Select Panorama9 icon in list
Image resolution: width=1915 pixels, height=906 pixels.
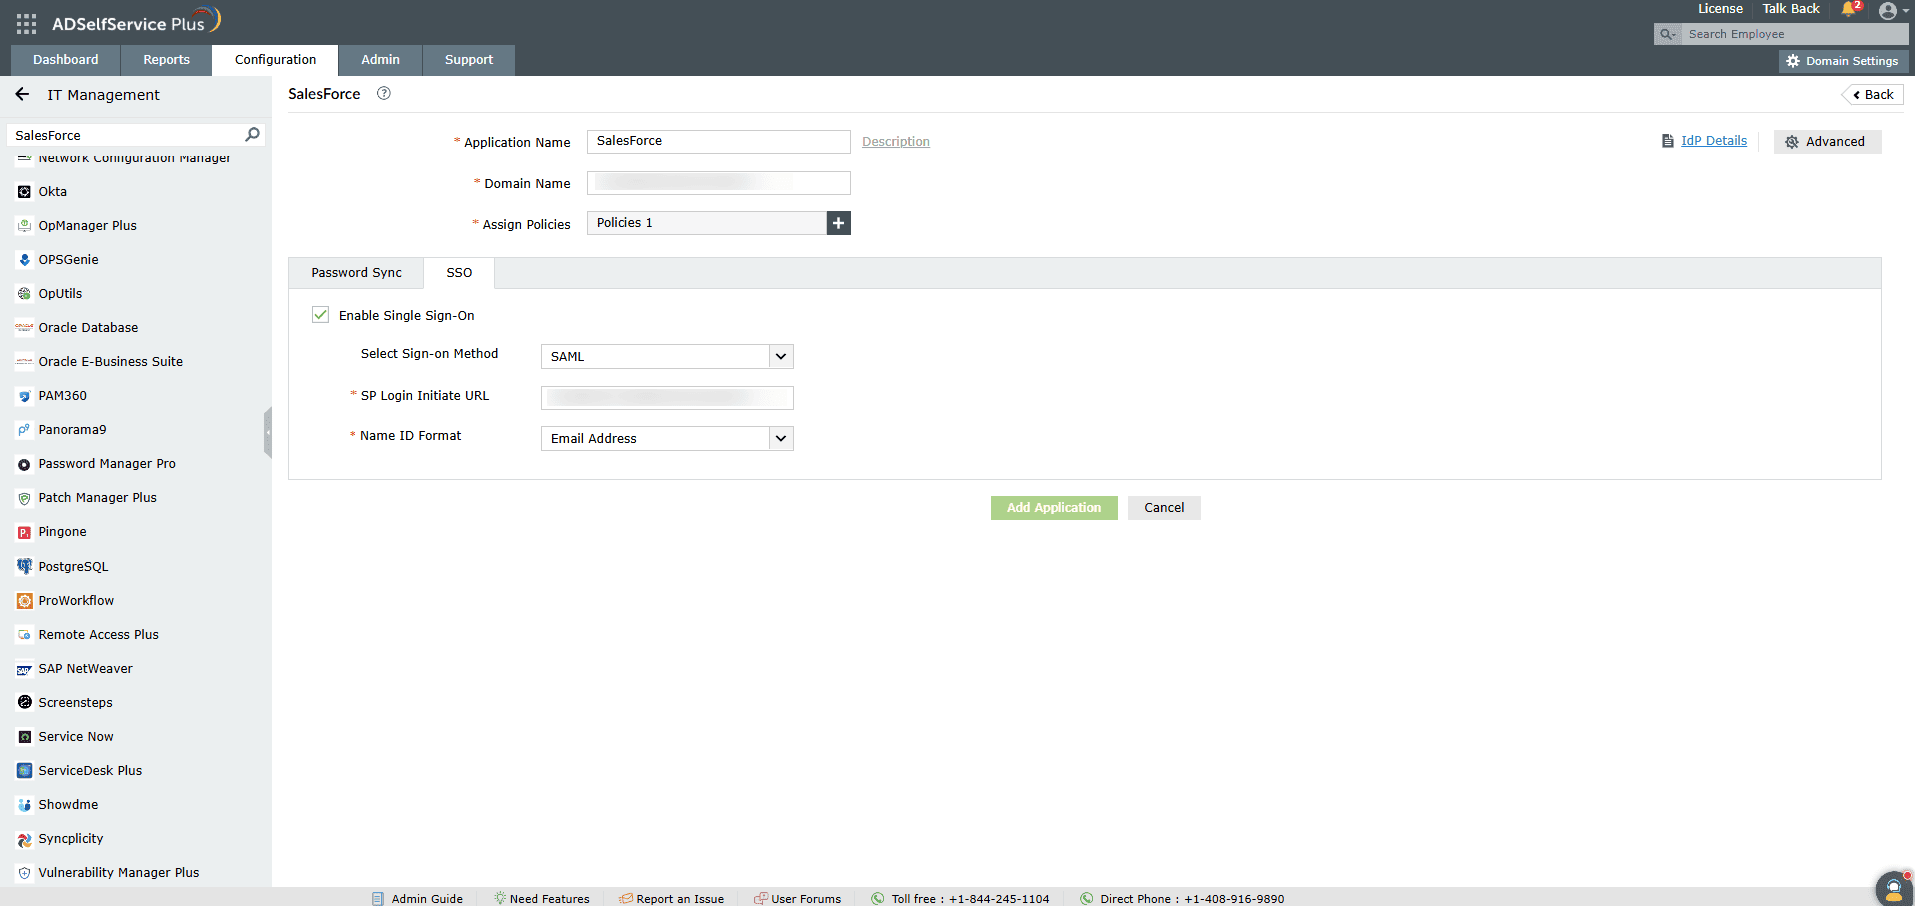pos(24,430)
